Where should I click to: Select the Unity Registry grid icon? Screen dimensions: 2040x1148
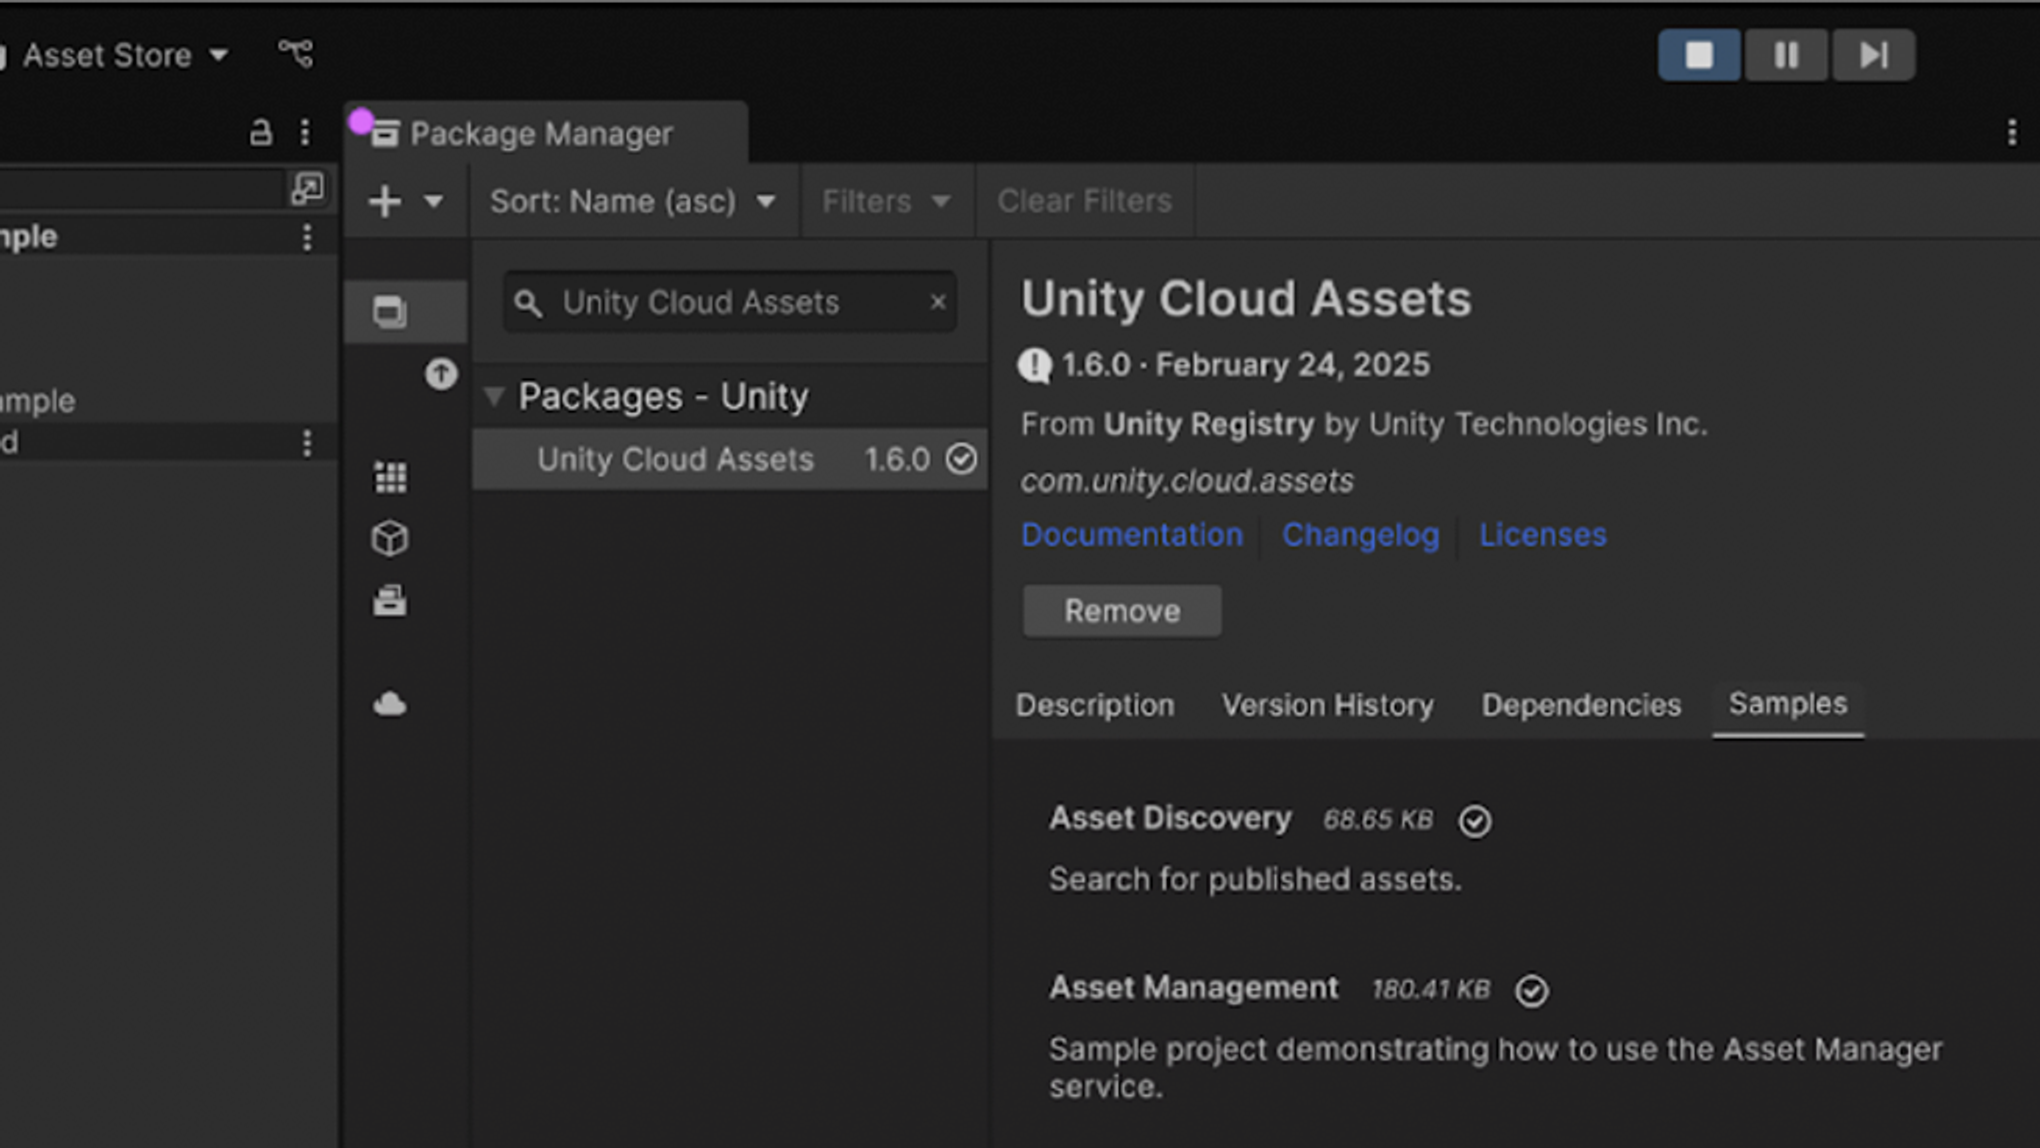(x=390, y=477)
